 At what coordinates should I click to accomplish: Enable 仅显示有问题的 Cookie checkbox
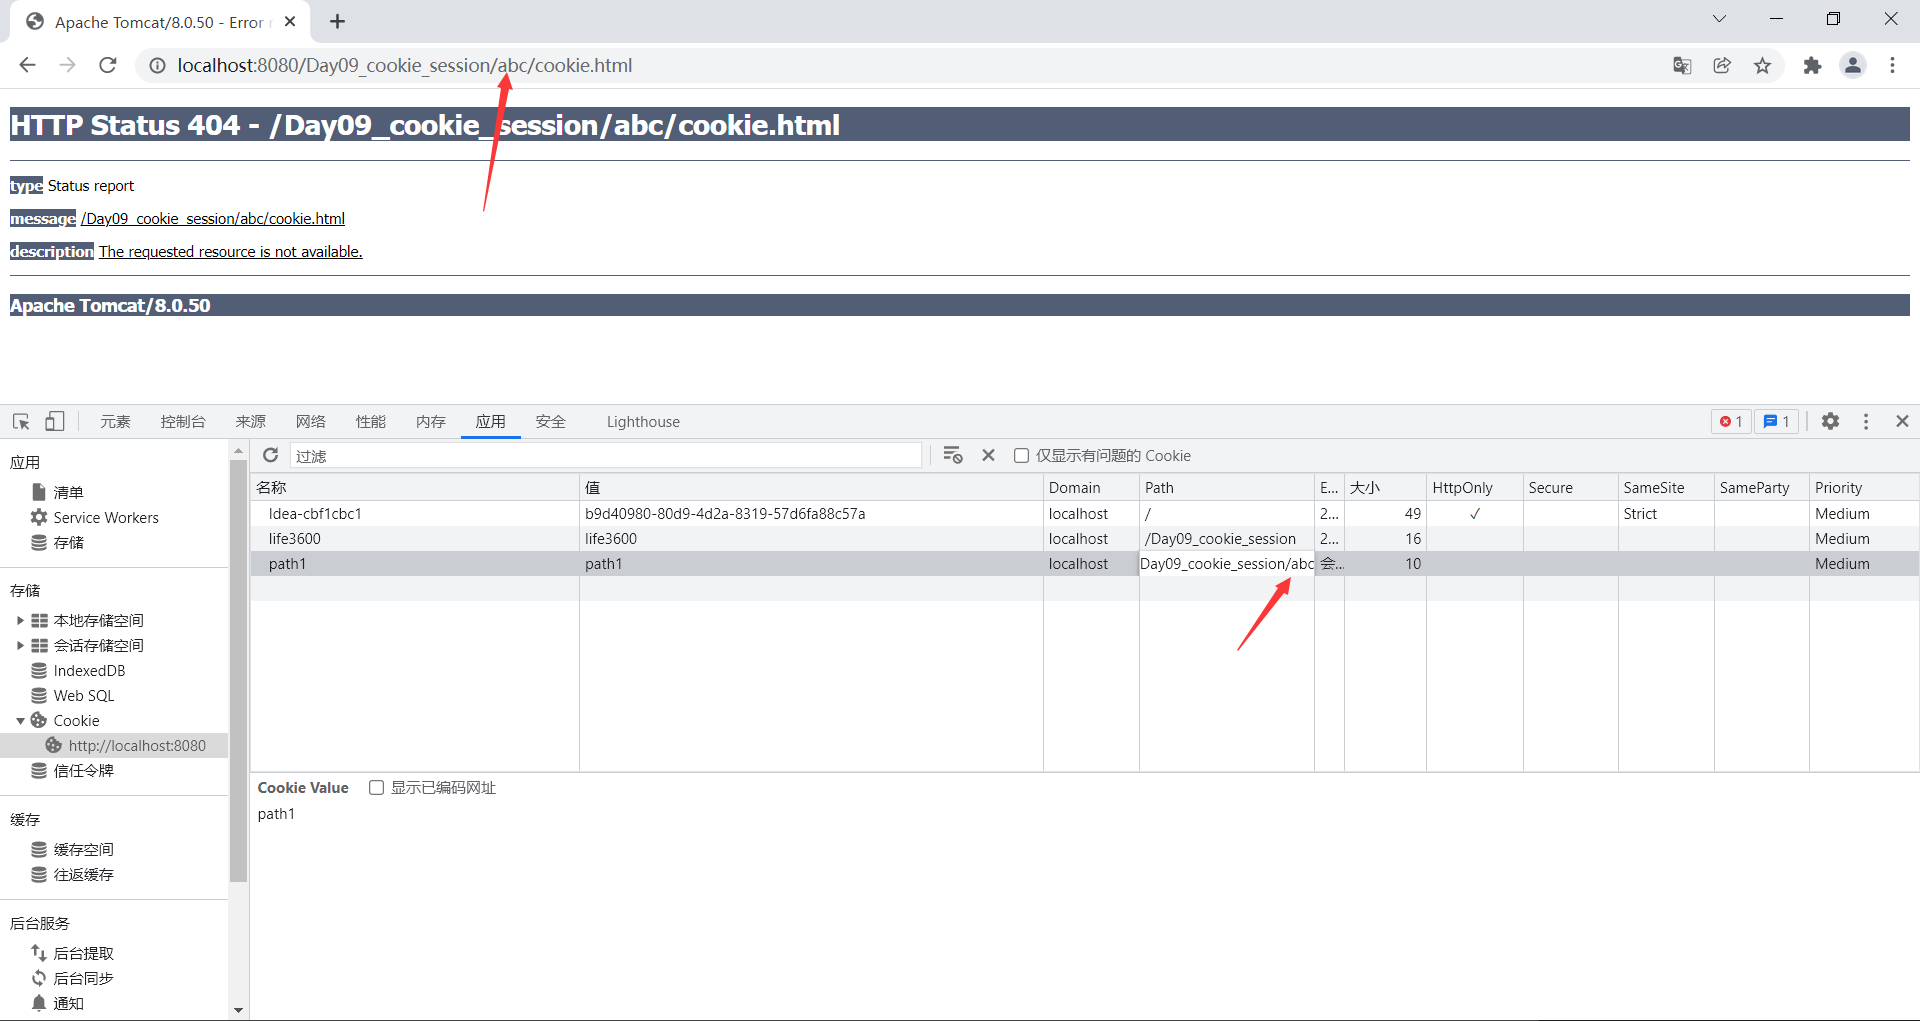(x=1021, y=455)
